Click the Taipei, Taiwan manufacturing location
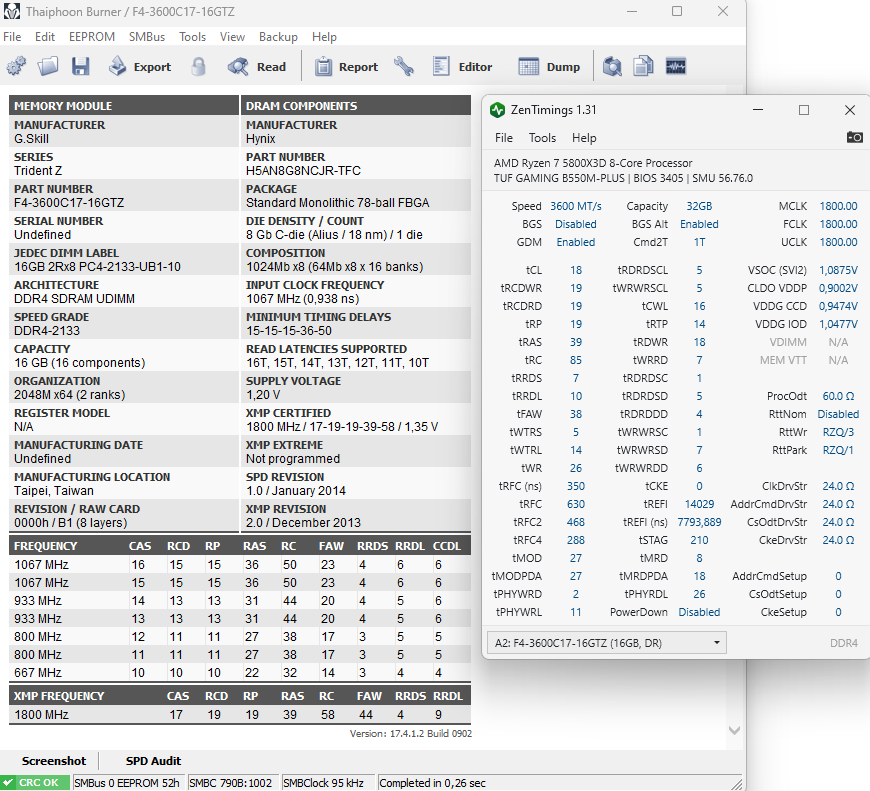The image size is (870, 791). 54,490
